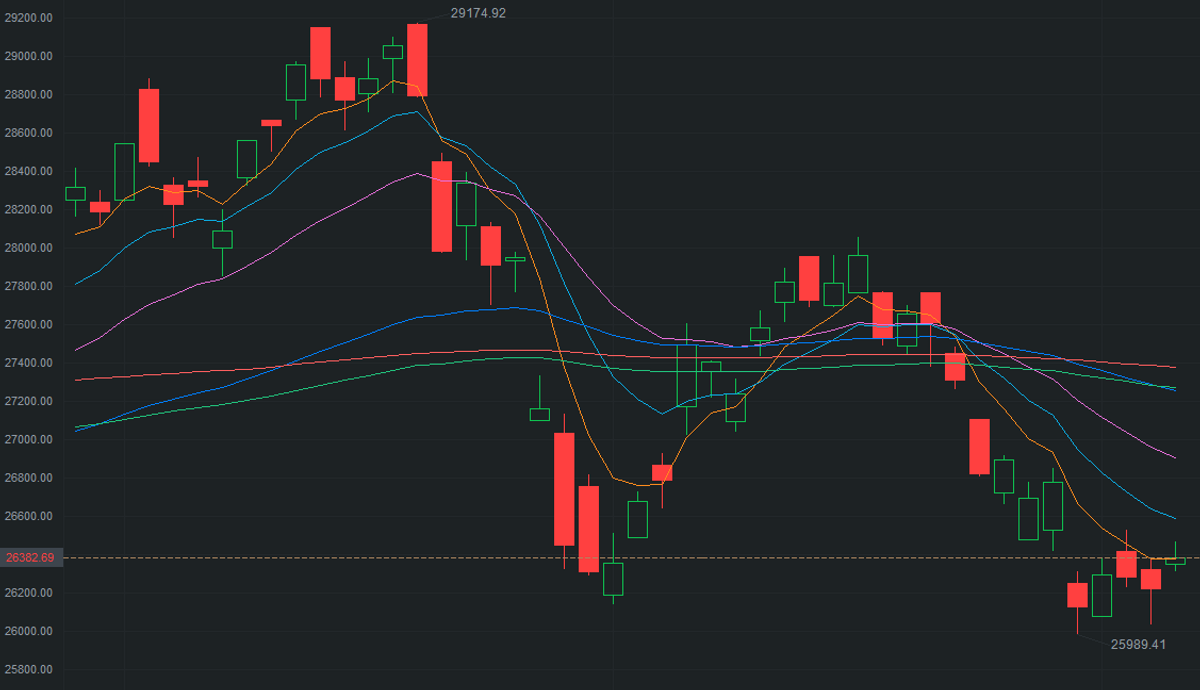The image size is (1200, 690).
Task: Click the 28400.00 axis label
Action: pos(28,172)
